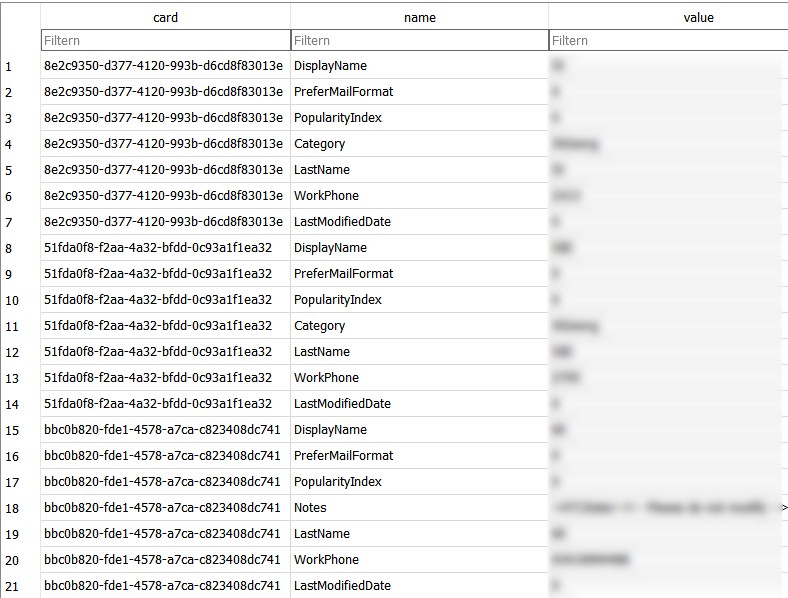788x598 pixels.
Task: Click PreferMailFormat cell in row 16
Action: pos(419,456)
